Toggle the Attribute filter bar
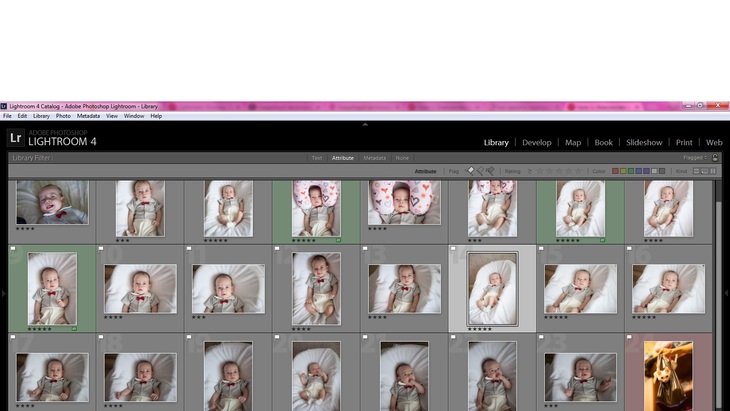 click(x=343, y=158)
